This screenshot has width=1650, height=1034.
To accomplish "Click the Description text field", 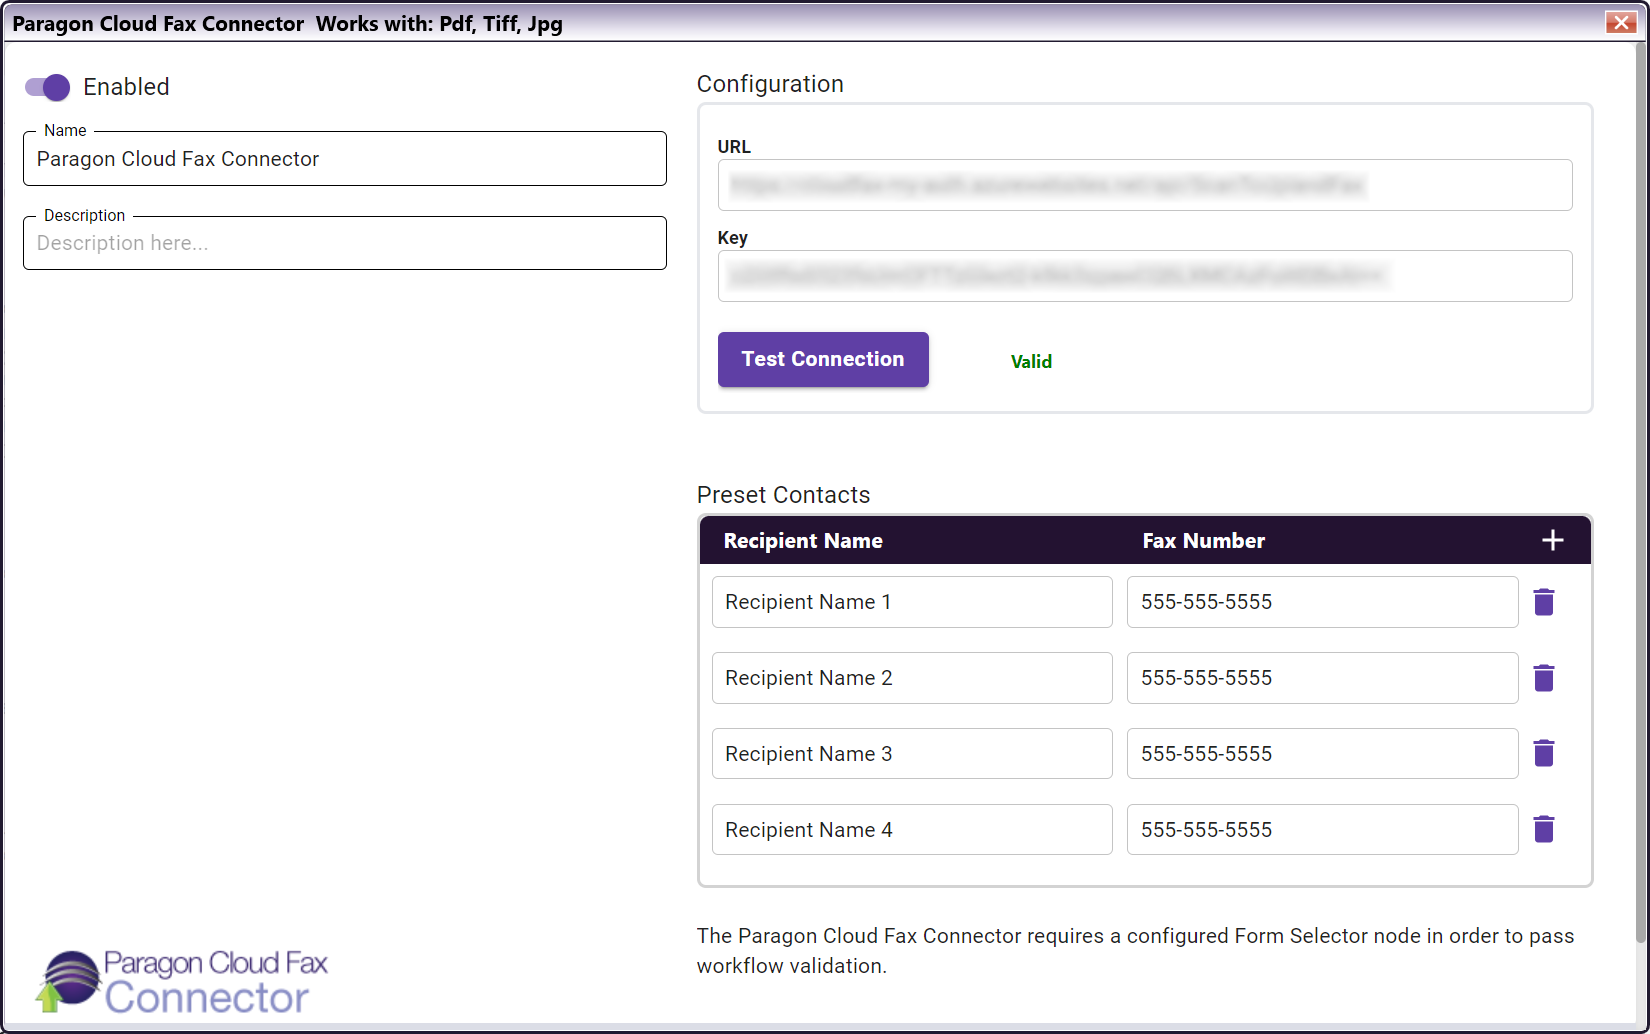I will coord(345,243).
